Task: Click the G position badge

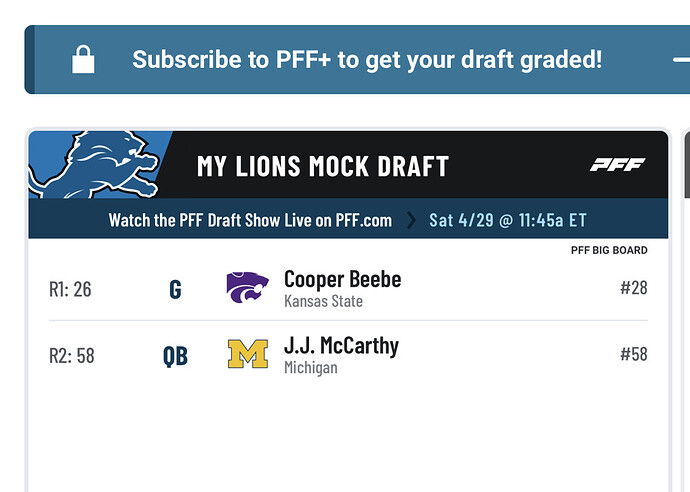Action: pos(175,290)
